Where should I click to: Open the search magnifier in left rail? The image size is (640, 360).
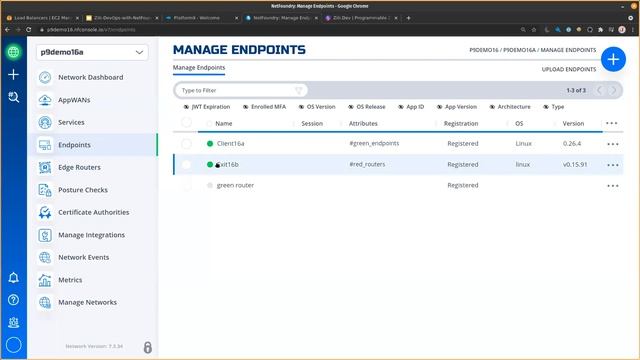click(13, 97)
